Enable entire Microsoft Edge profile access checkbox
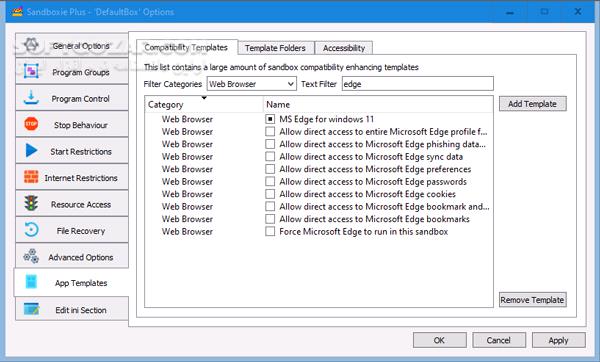The image size is (600, 362). [270, 132]
